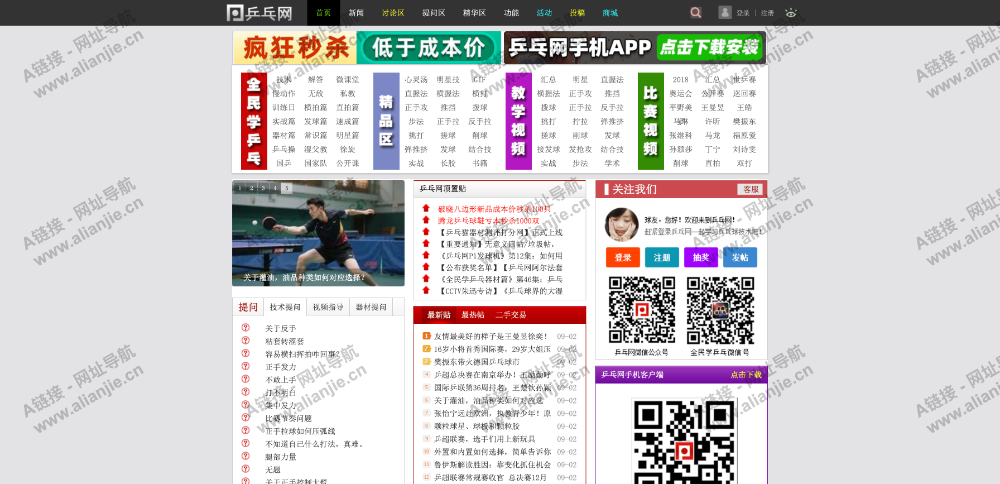Open the 功能 menu item
This screenshot has height=484, width=1000.
coord(511,13)
